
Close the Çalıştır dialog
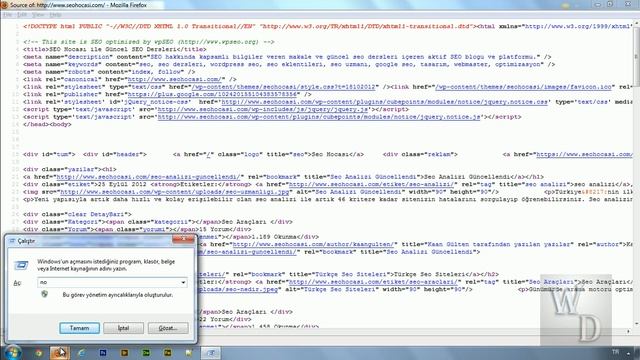coord(183,239)
